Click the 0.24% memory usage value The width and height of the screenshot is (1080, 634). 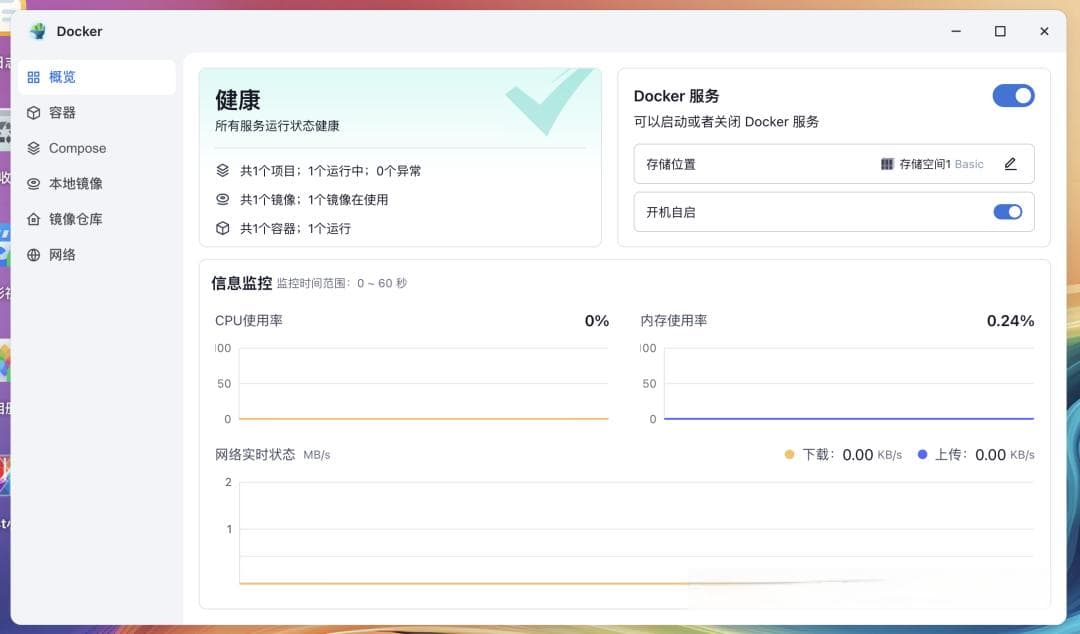coord(1010,320)
